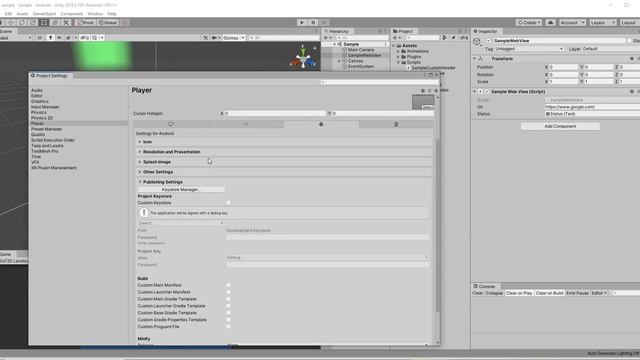Select the Standalone platform tab icon
Viewport: 640px width, 360px height.
171,124
